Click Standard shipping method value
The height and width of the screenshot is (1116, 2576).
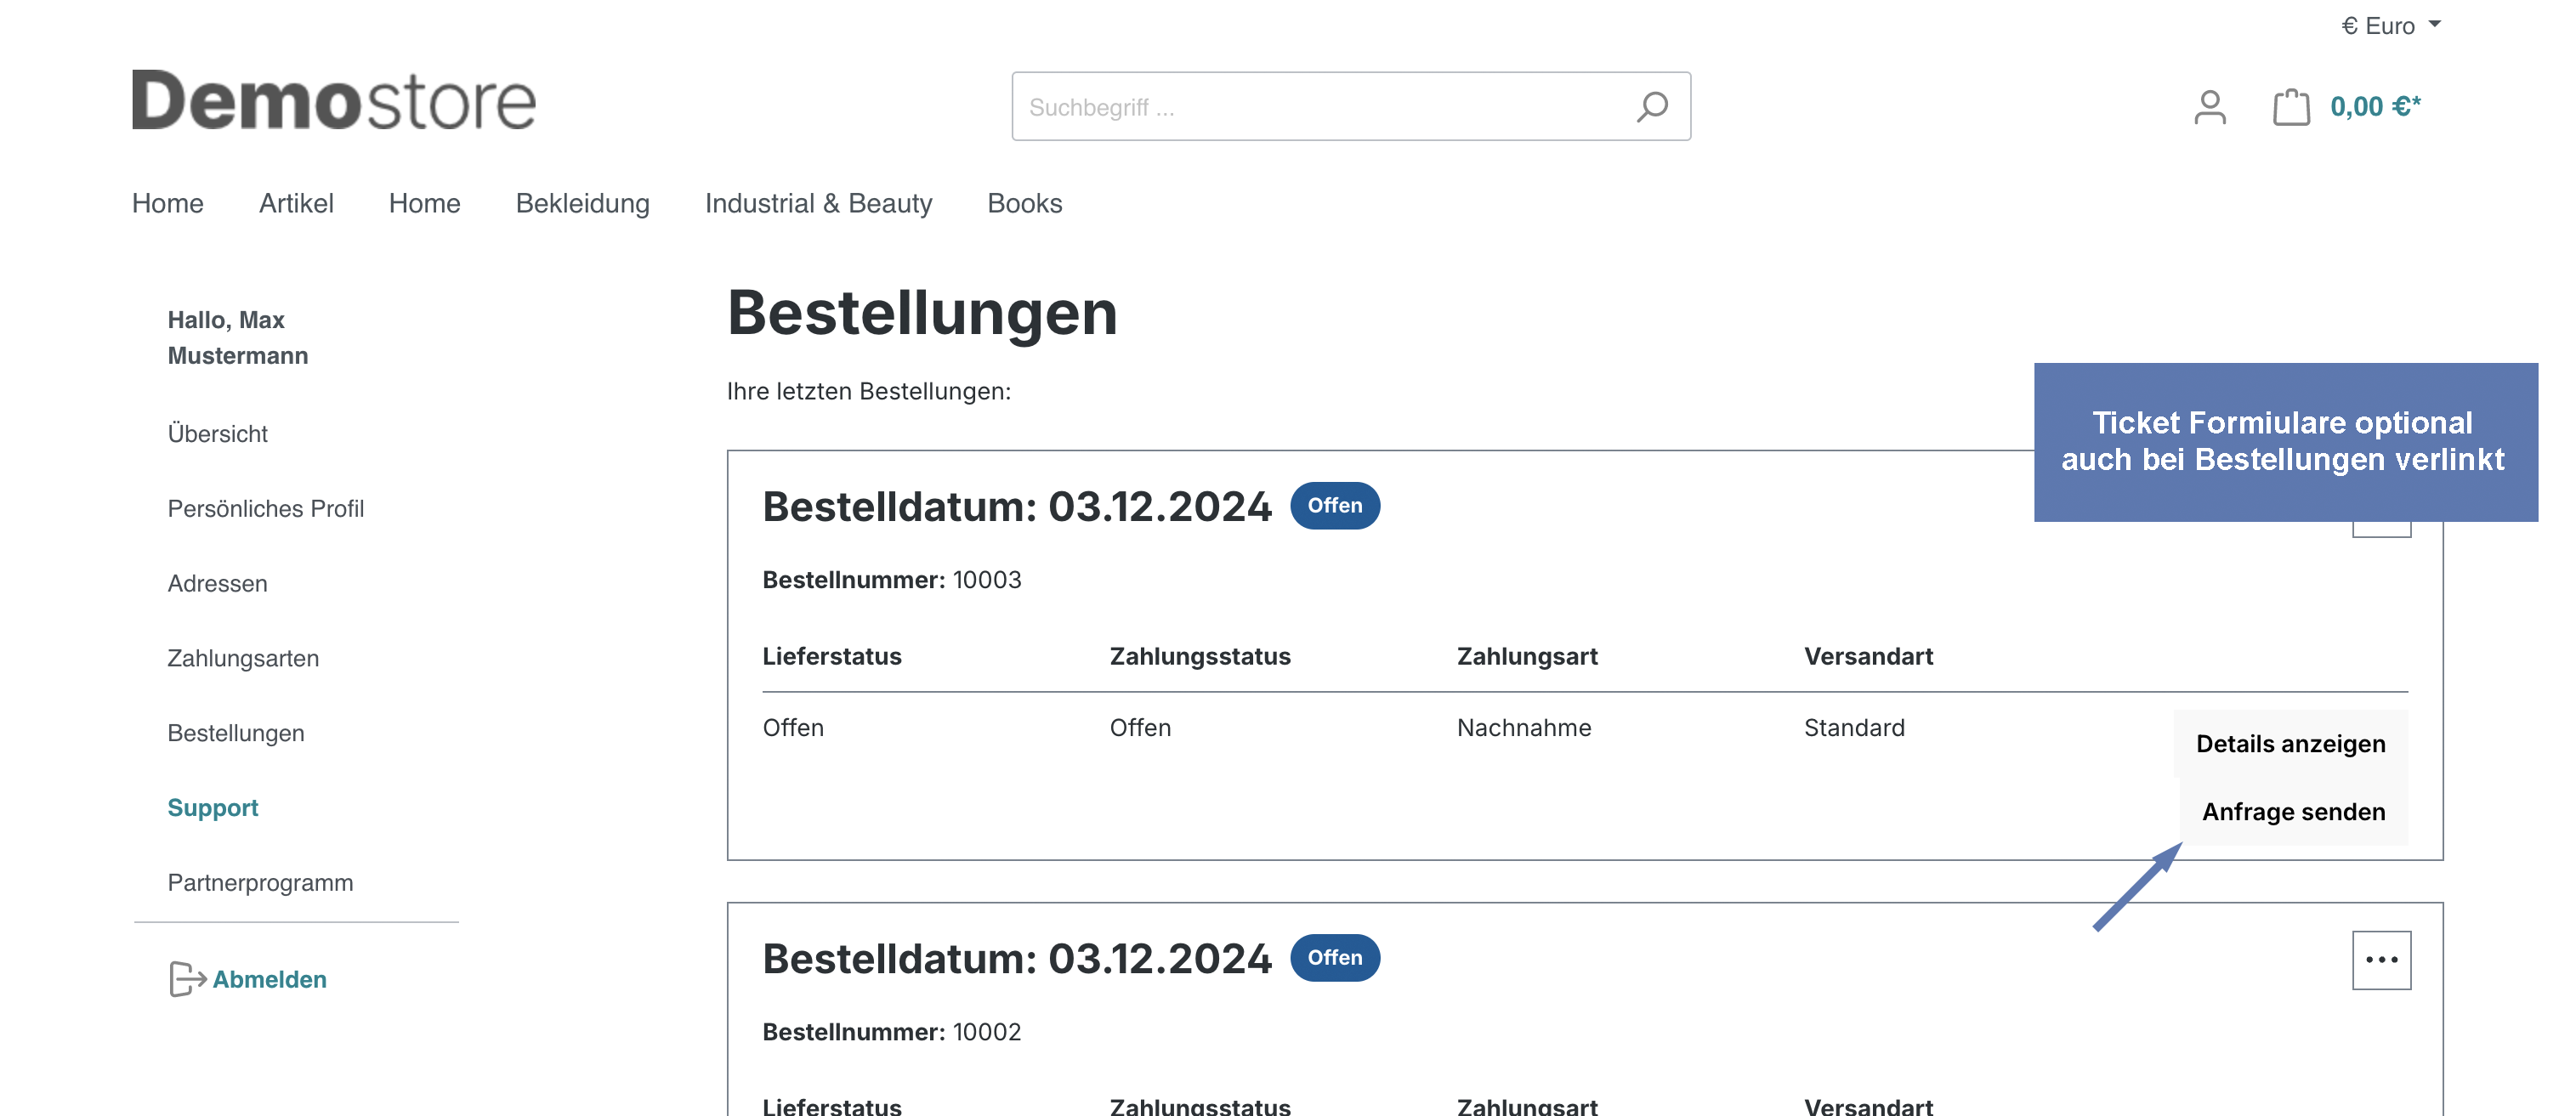pyautogui.click(x=1853, y=728)
